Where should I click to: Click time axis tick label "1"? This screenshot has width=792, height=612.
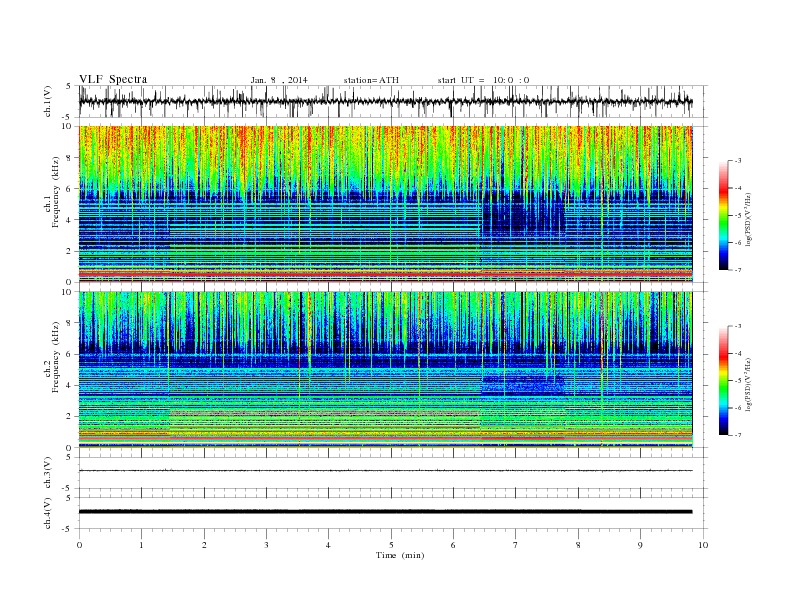coord(141,545)
